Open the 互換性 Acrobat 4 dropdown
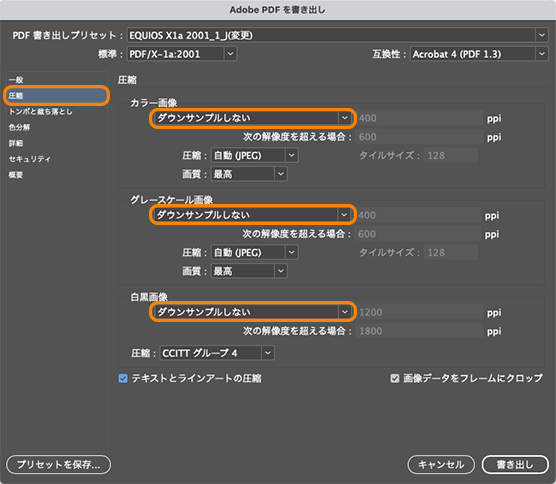This screenshot has height=484, width=556. tap(479, 54)
